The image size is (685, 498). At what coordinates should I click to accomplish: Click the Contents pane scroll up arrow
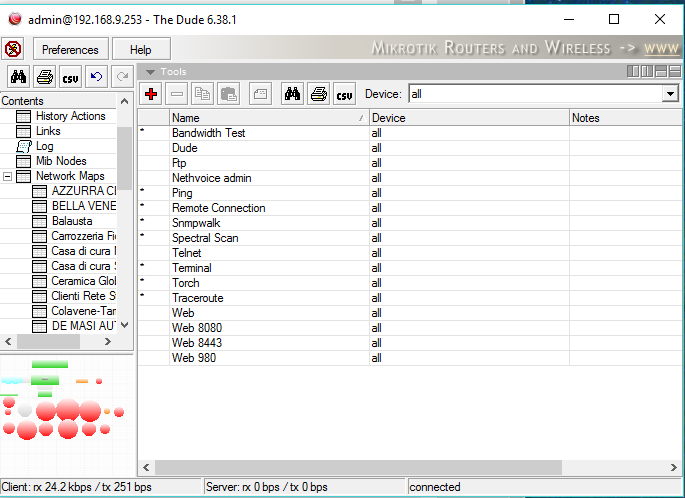tap(125, 101)
